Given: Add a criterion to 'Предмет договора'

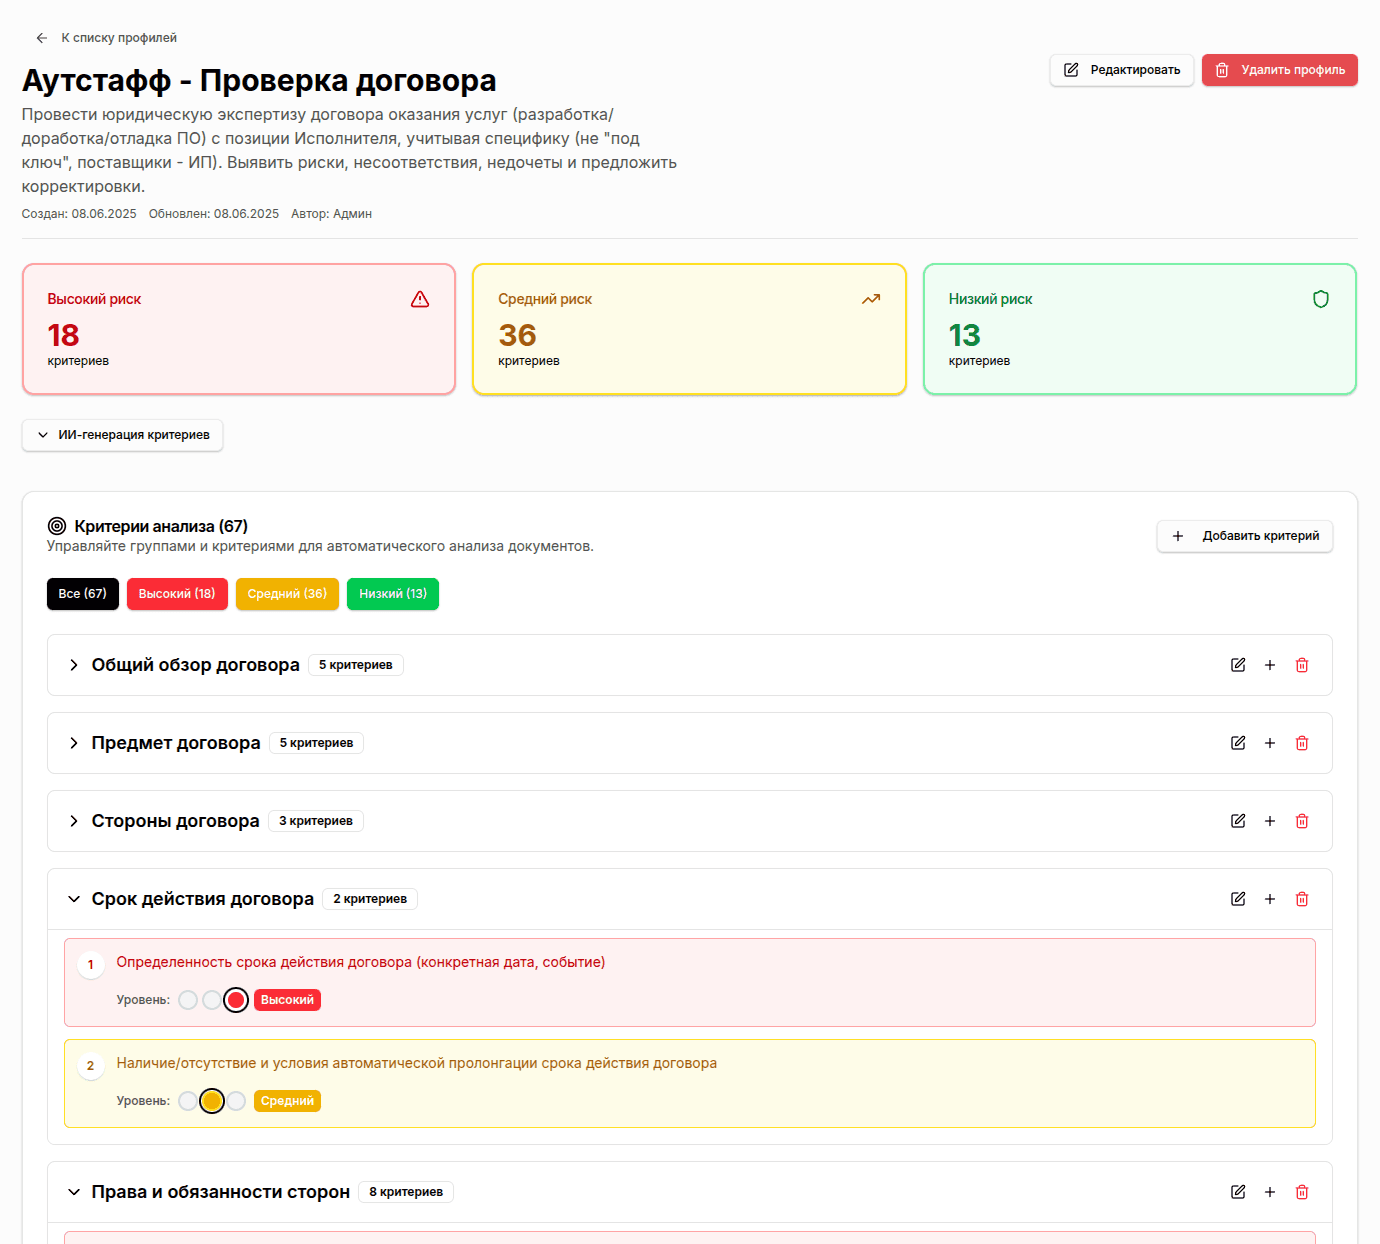Looking at the screenshot, I should coord(1270,743).
